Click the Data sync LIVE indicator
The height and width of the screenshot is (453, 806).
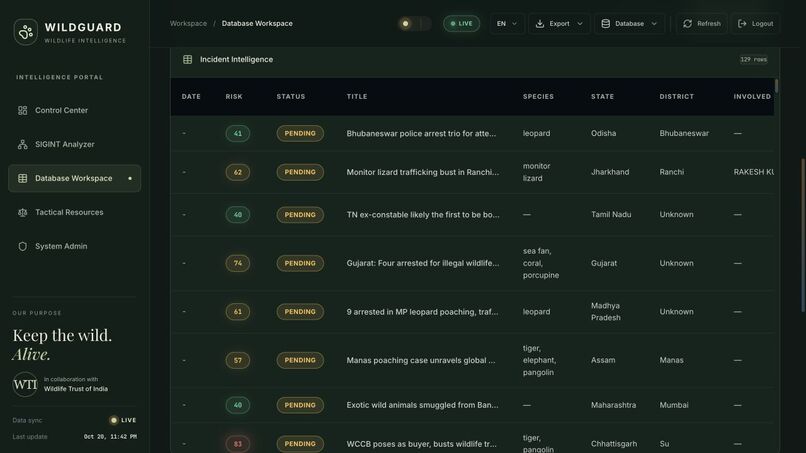(x=123, y=420)
